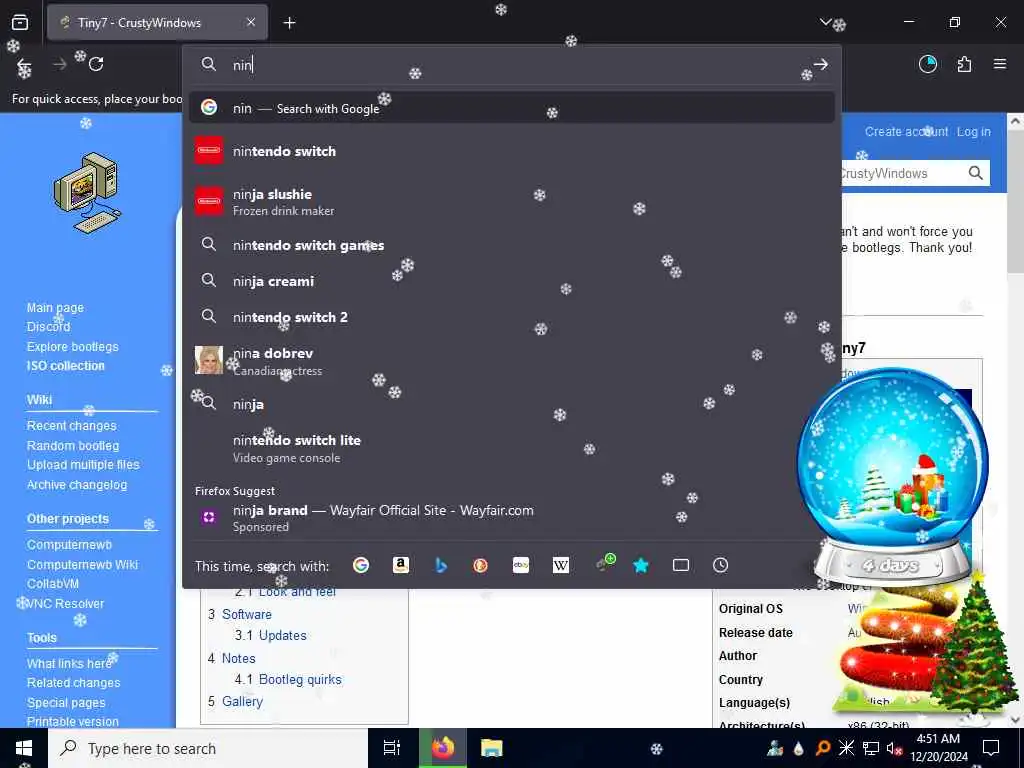The height and width of the screenshot is (768, 1024).
Task: Select the nintendo switch suggestion
Action: (x=512, y=151)
